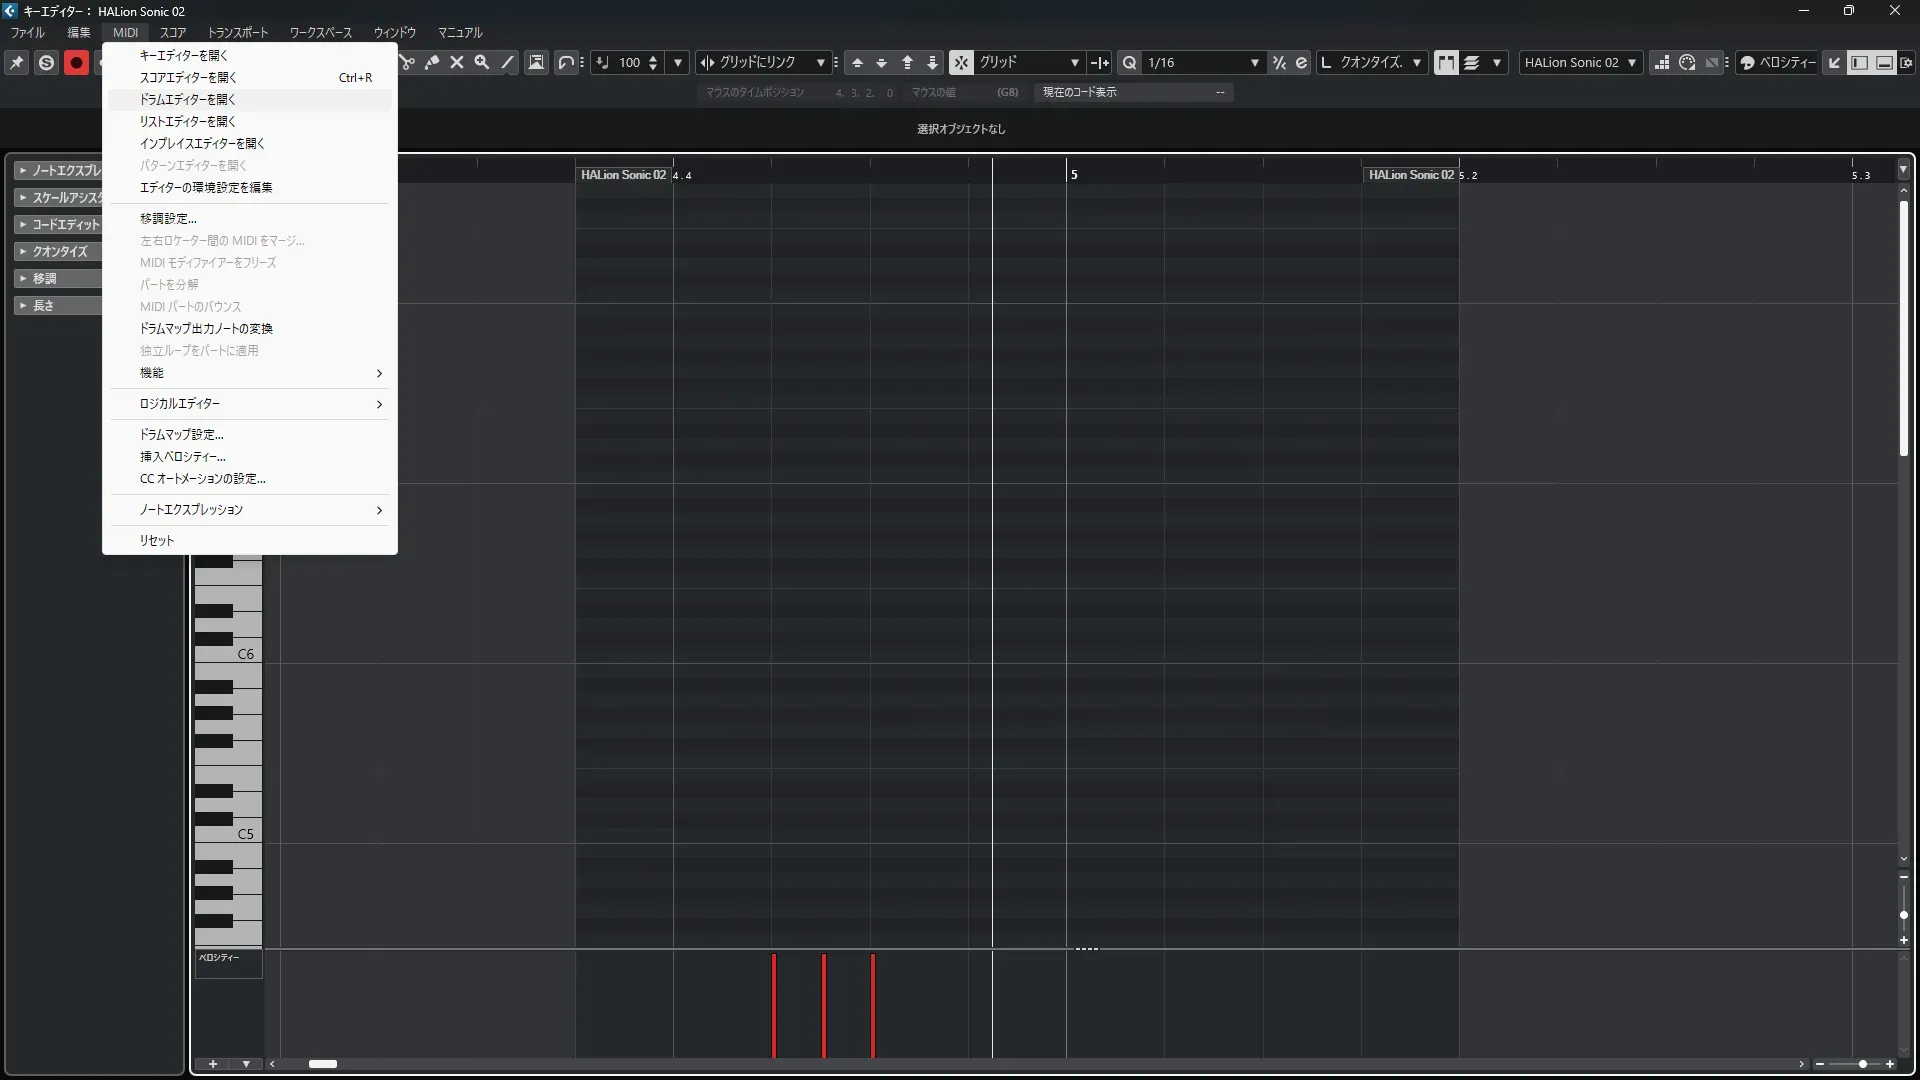
Task: Toggle the Solo Editor button
Action: (46, 62)
